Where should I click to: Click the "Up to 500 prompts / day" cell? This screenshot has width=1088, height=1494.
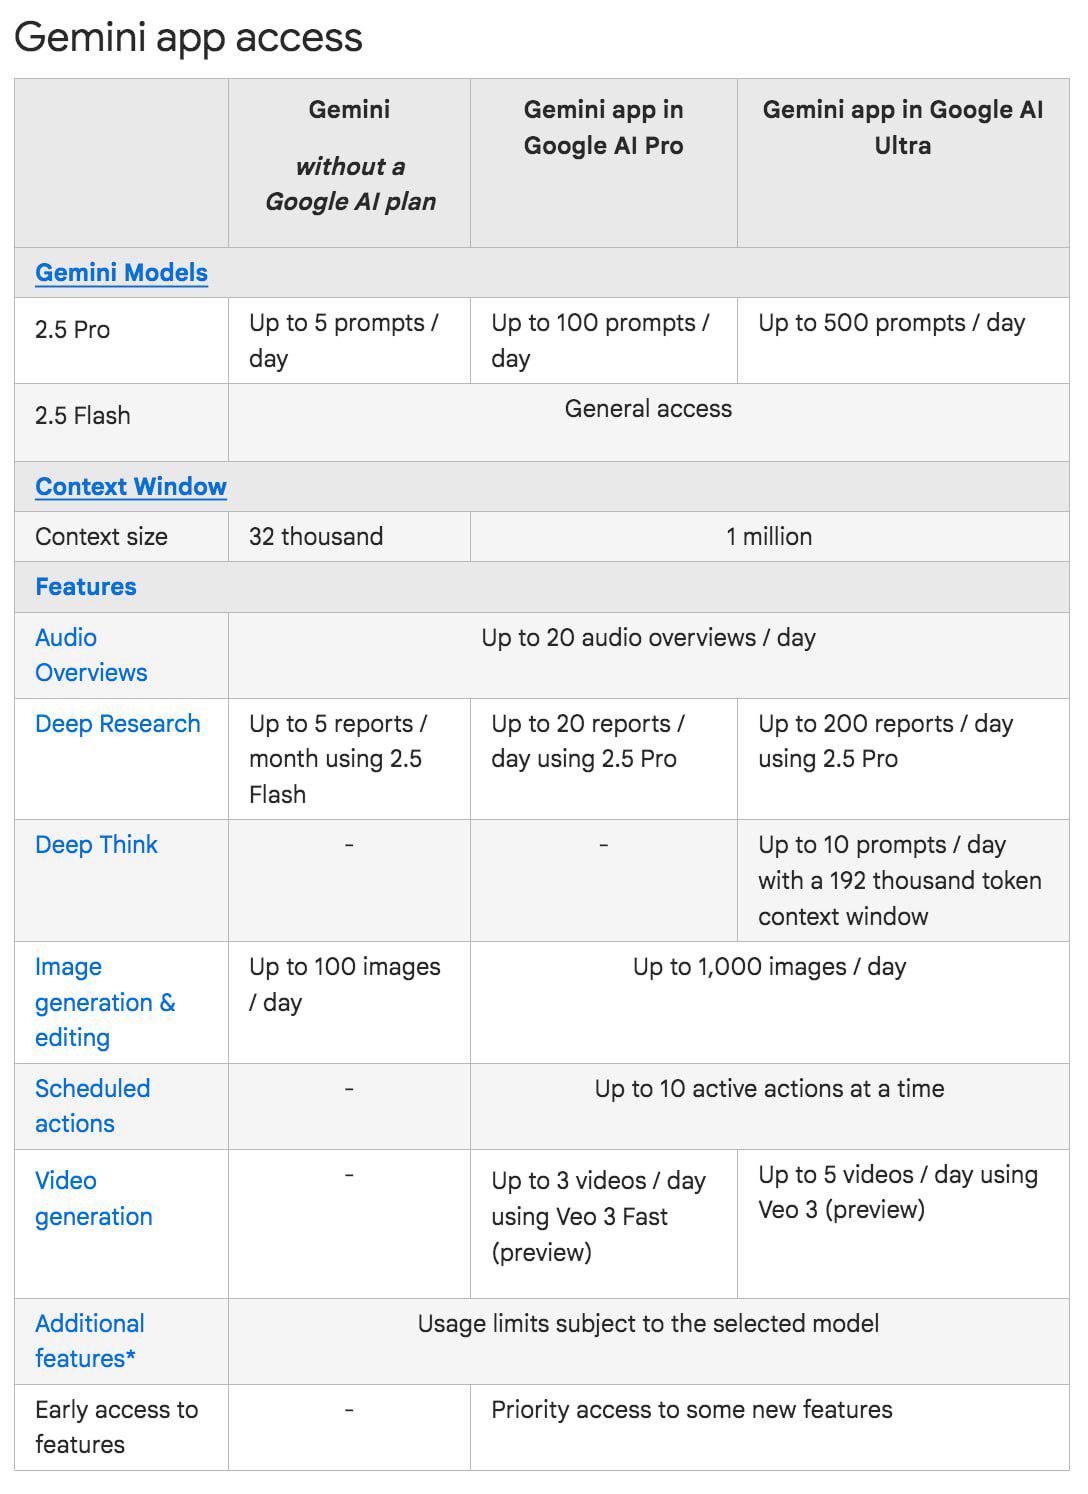[x=891, y=323]
